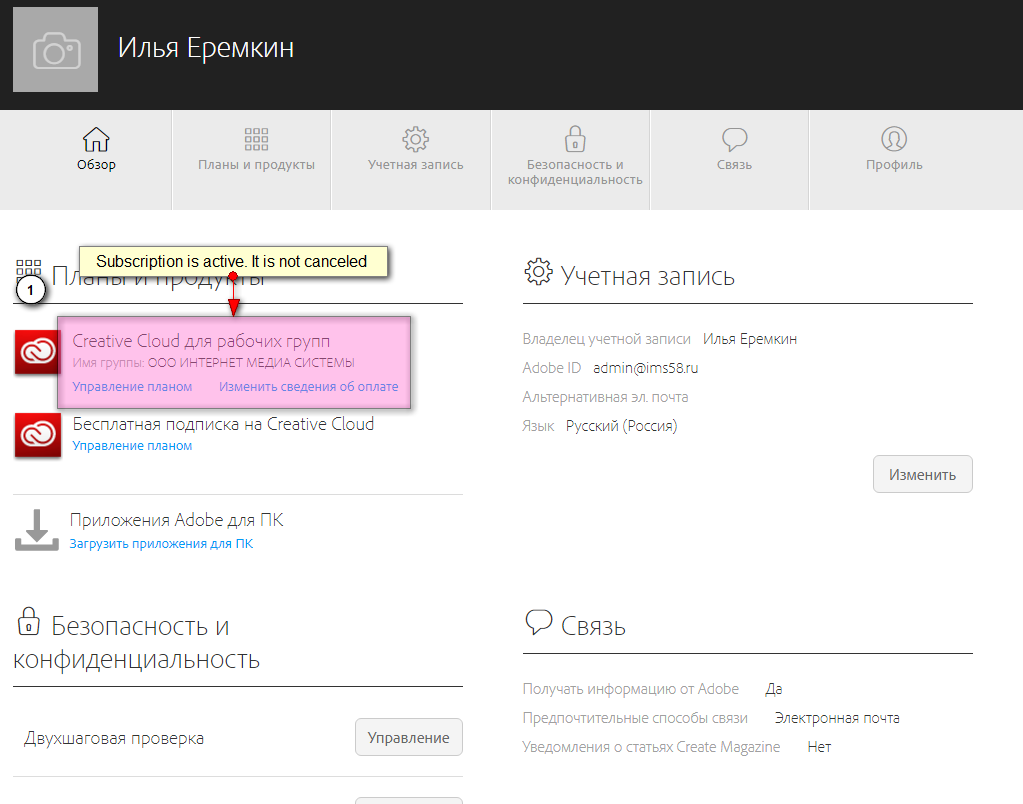Click the download apps arrow icon
This screenshot has height=804, width=1023.
pyautogui.click(x=36, y=530)
